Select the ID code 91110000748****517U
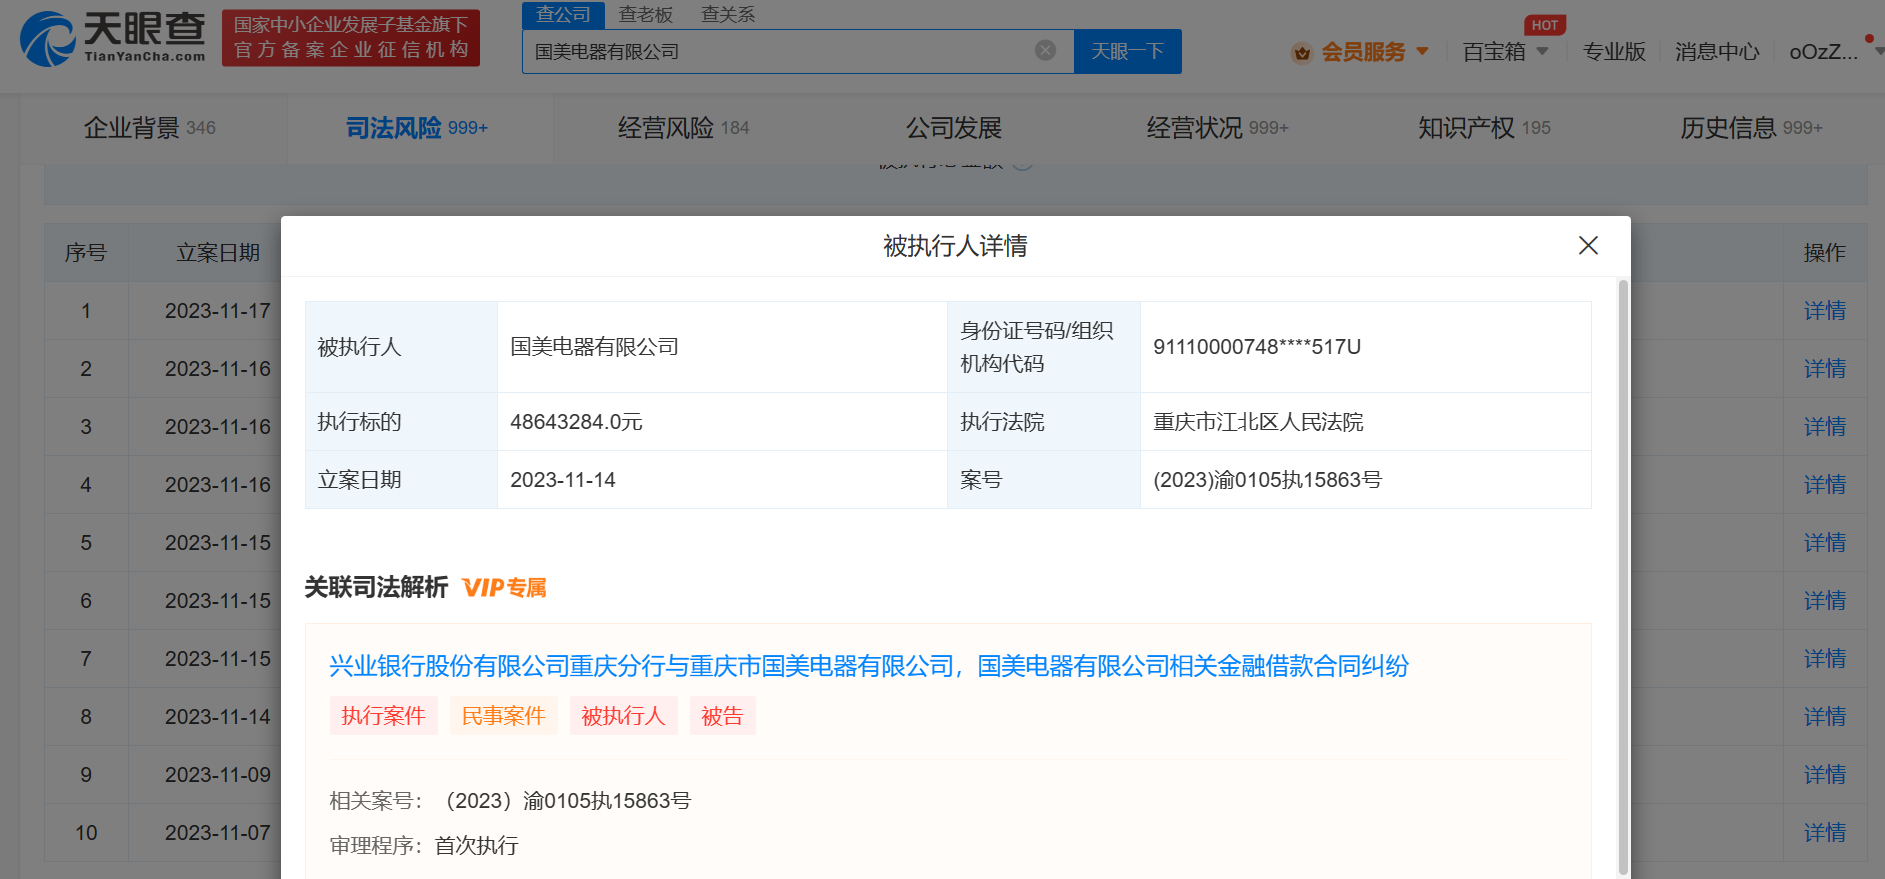The image size is (1885, 879). (x=1257, y=347)
